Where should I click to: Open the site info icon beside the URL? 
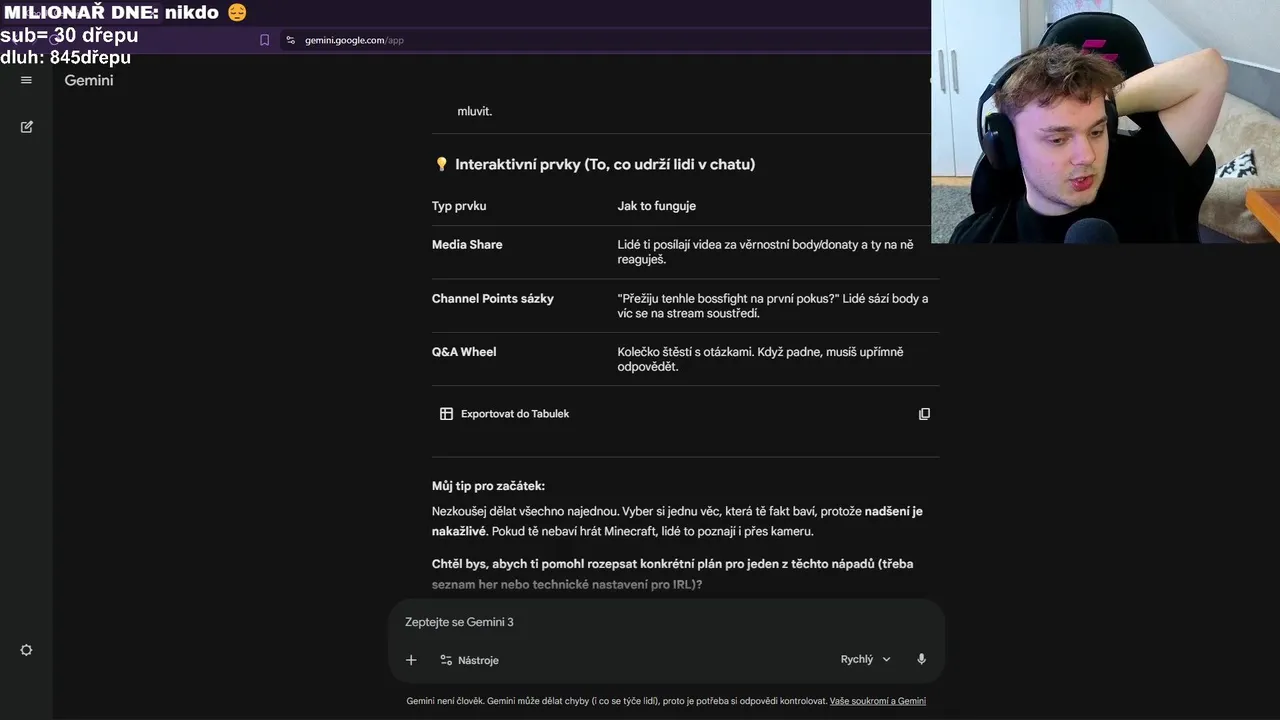click(290, 40)
